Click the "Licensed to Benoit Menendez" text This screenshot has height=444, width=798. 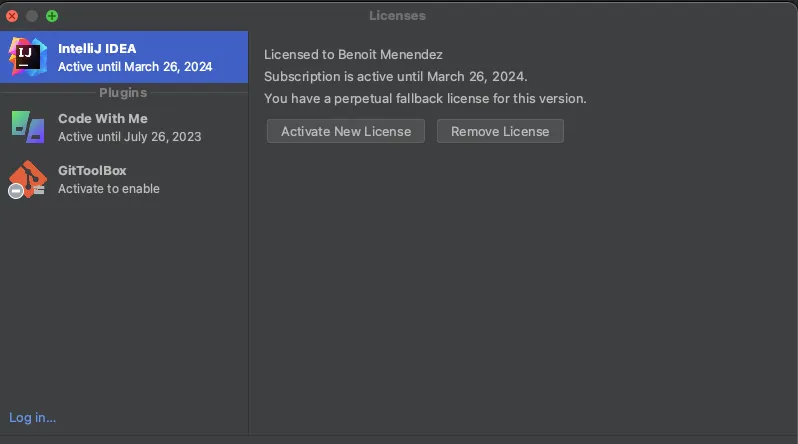(x=353, y=54)
